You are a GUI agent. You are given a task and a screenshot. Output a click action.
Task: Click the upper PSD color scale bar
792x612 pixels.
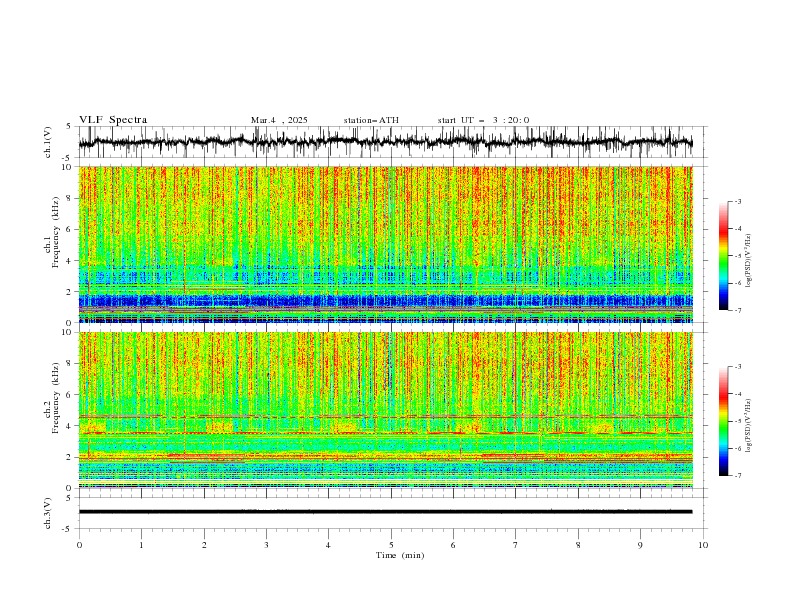coord(723,256)
